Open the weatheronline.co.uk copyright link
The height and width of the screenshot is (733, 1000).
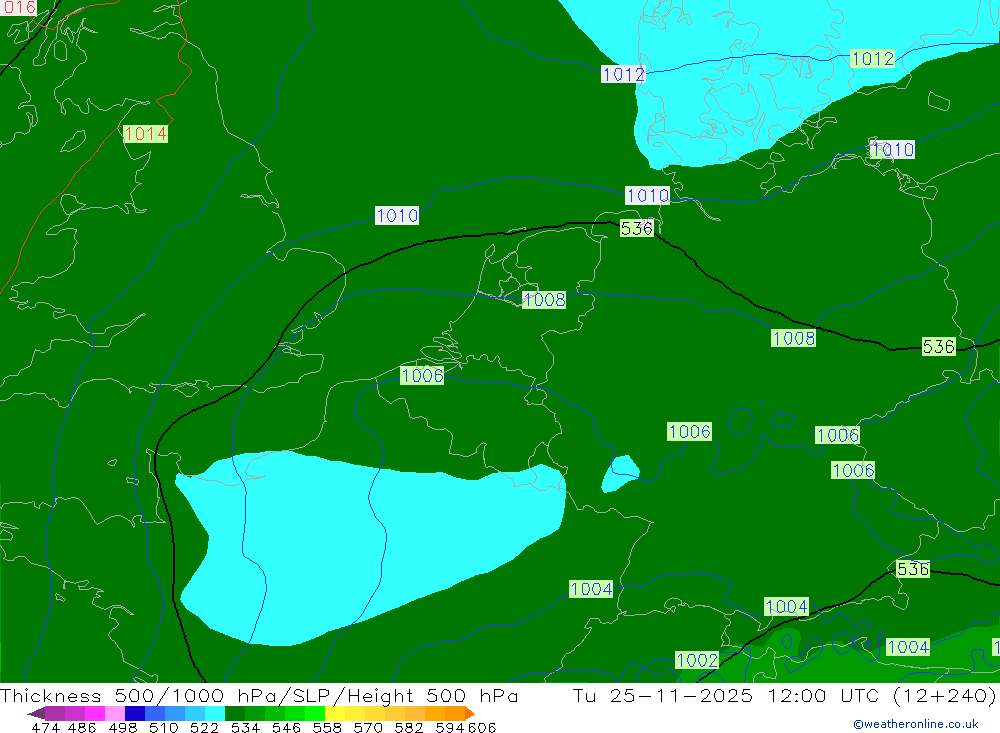[916, 724]
